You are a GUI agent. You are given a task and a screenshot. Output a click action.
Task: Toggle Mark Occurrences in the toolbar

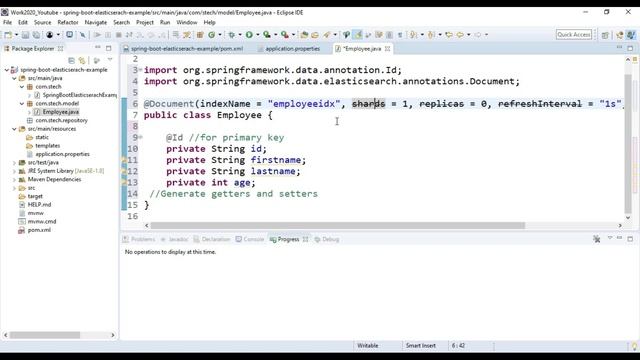click(x=358, y=35)
